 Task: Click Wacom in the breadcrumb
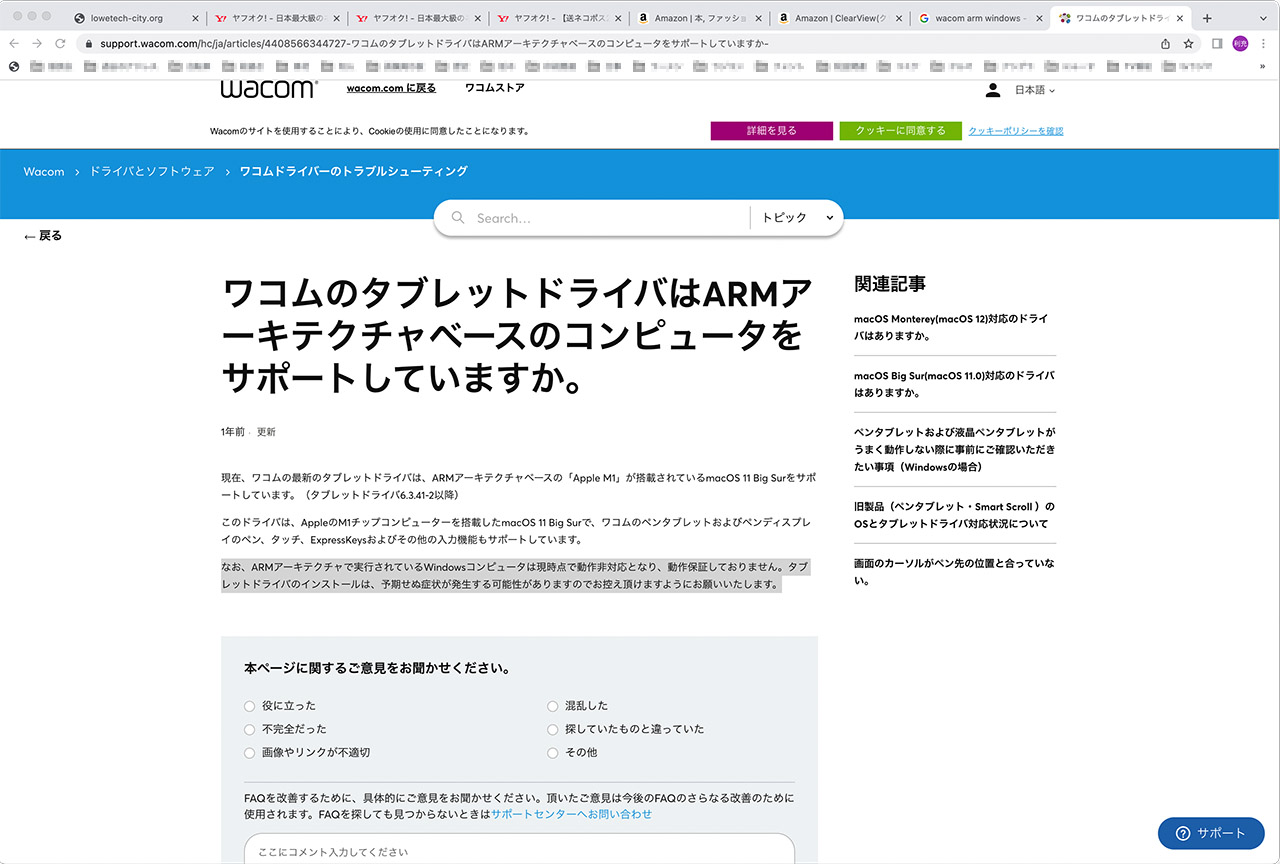click(44, 172)
